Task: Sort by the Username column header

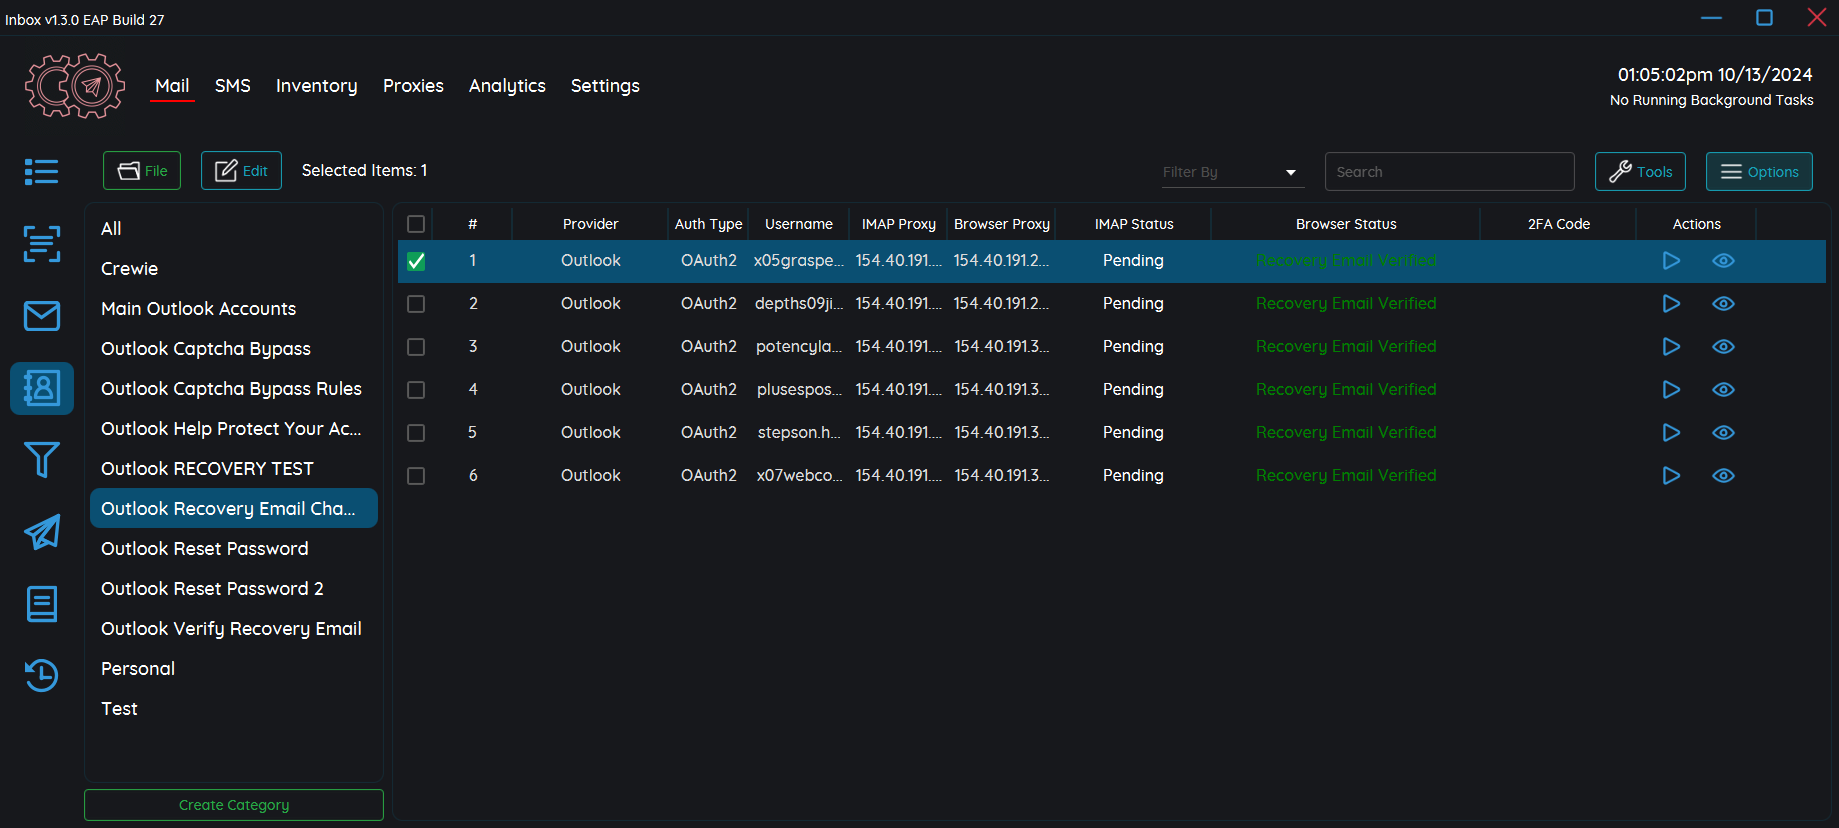Action: coord(798,224)
